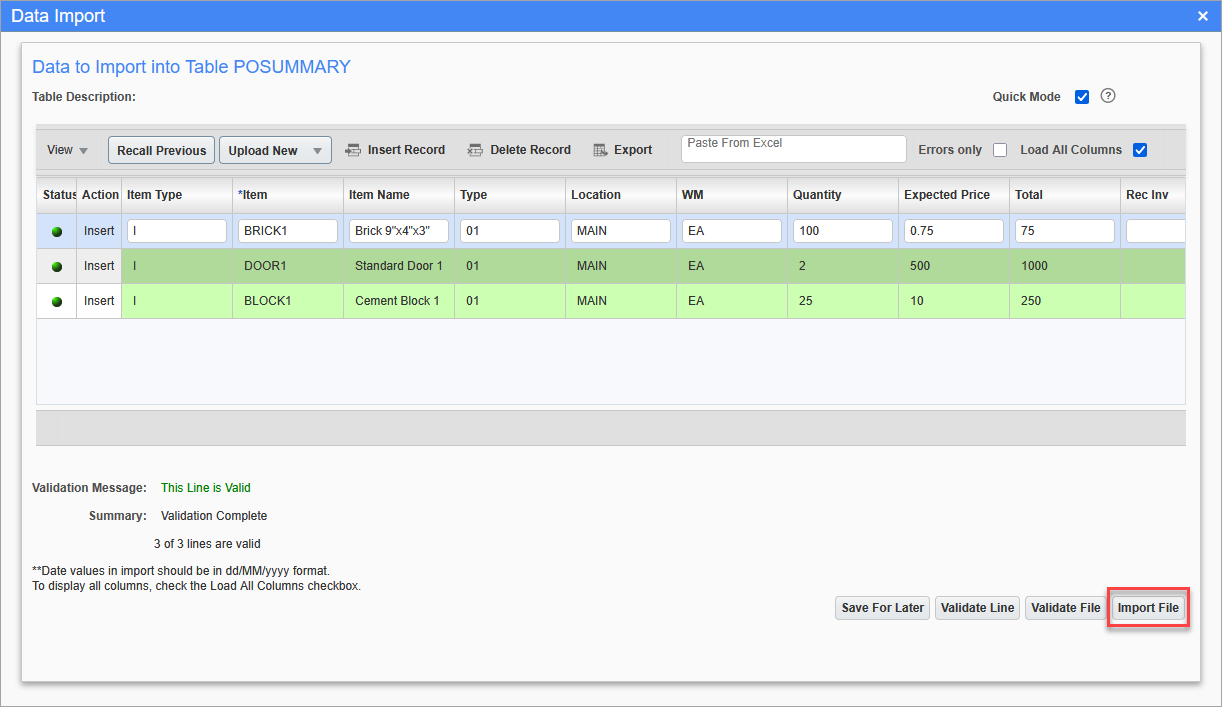Click the Insert Record icon button

(395, 150)
